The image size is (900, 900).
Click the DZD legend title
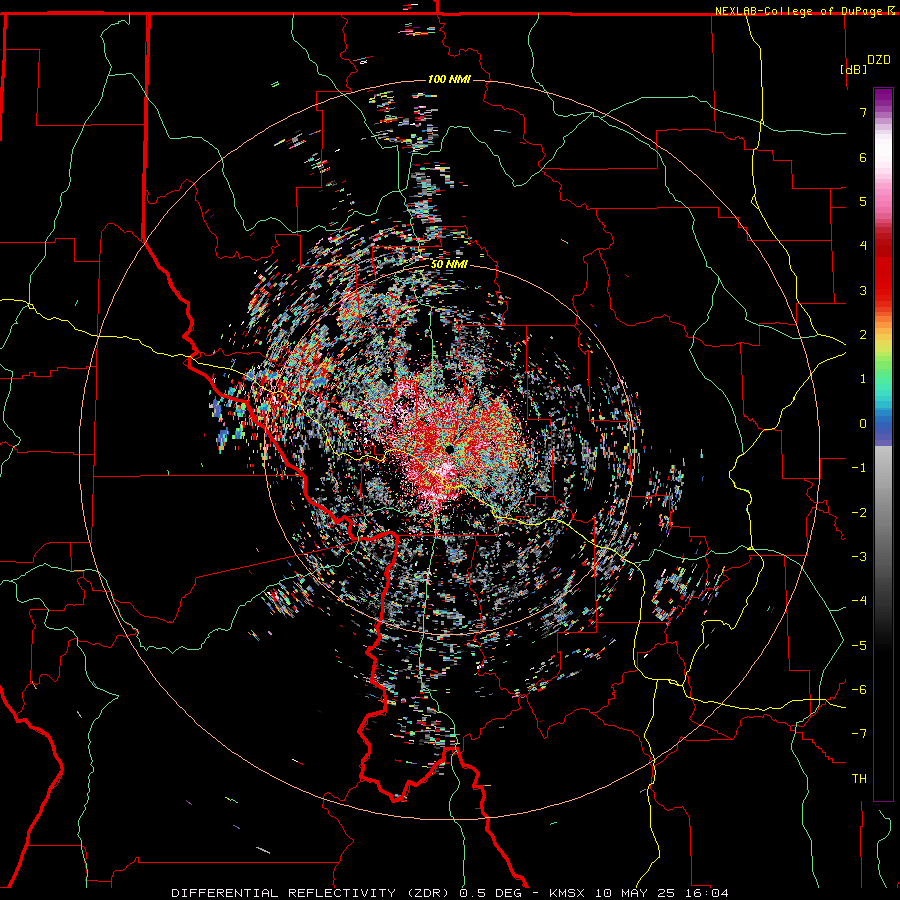(x=879, y=60)
